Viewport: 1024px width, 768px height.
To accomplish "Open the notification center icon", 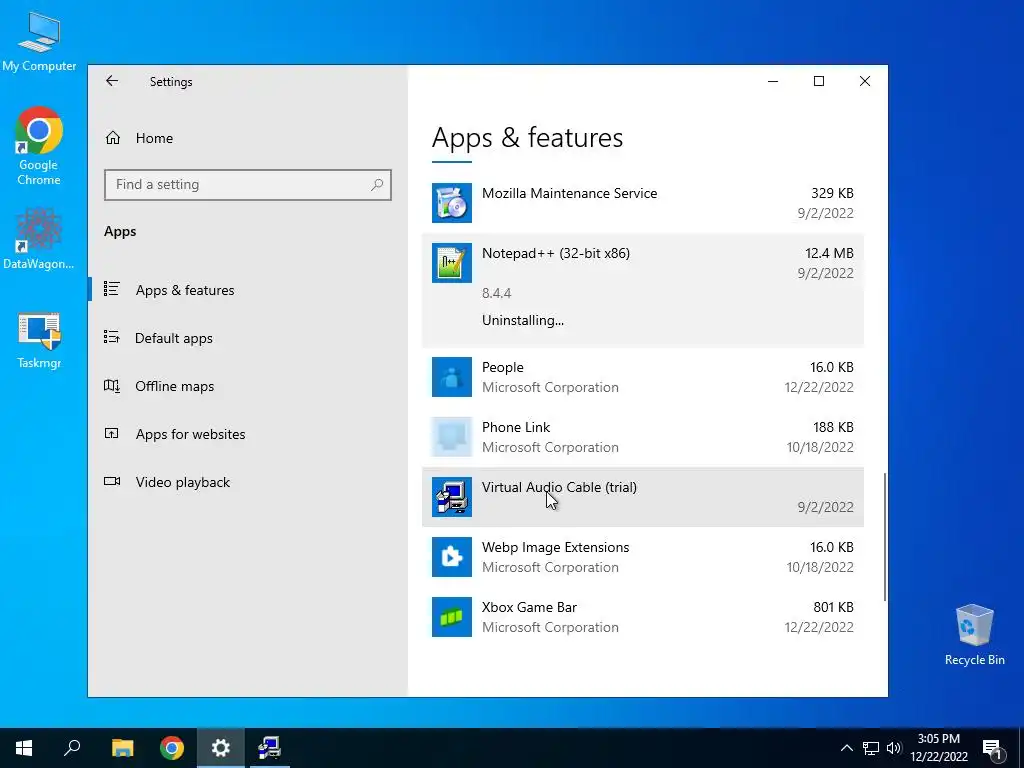I will tap(992, 748).
